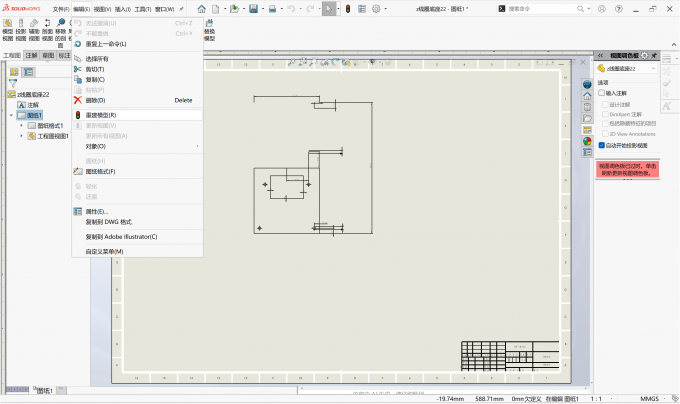Click the 投影视图 (Projected View) ribbon icon

21,30
